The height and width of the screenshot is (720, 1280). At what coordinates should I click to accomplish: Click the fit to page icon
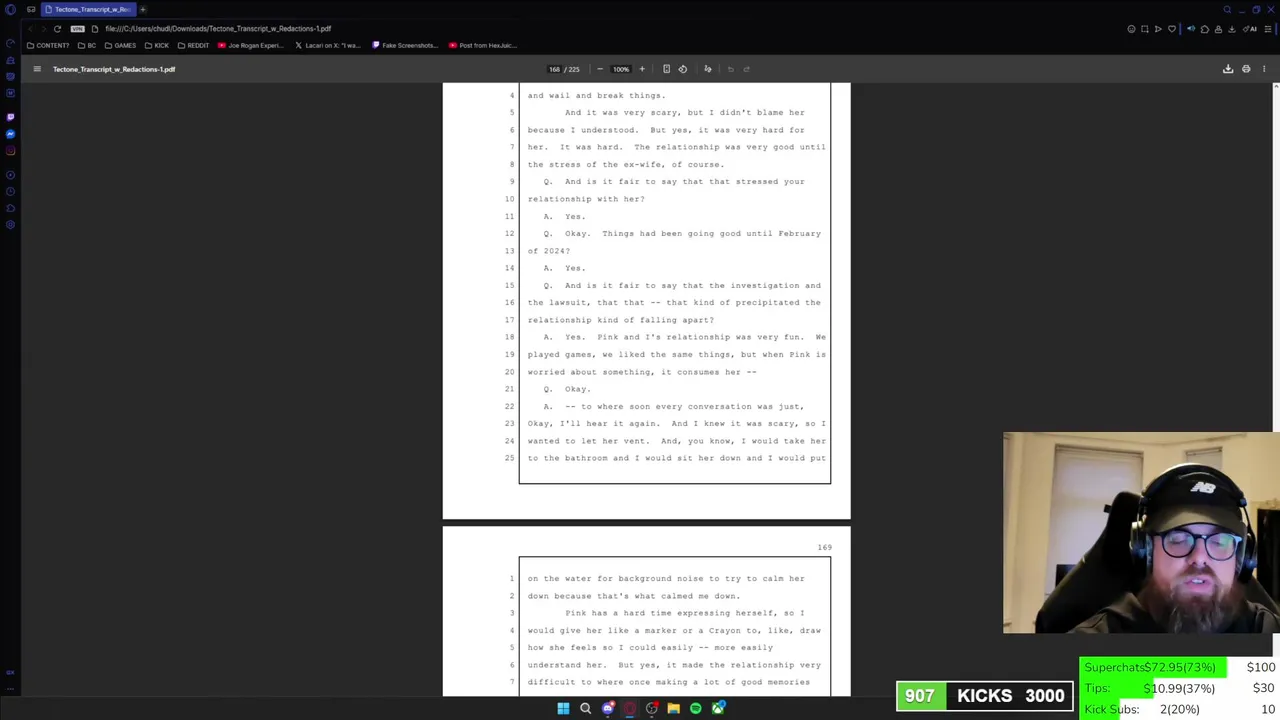(x=666, y=69)
